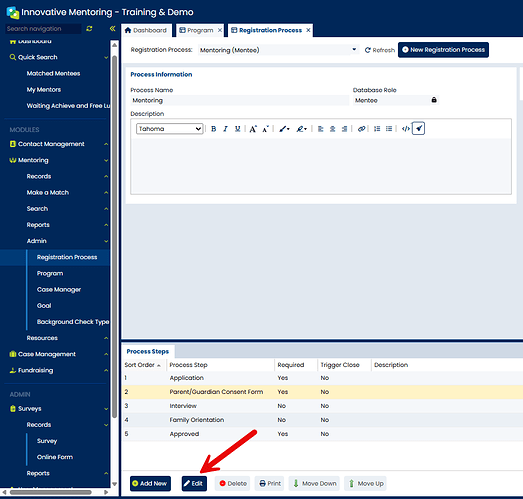Click the New Registration Process button

tap(443, 50)
